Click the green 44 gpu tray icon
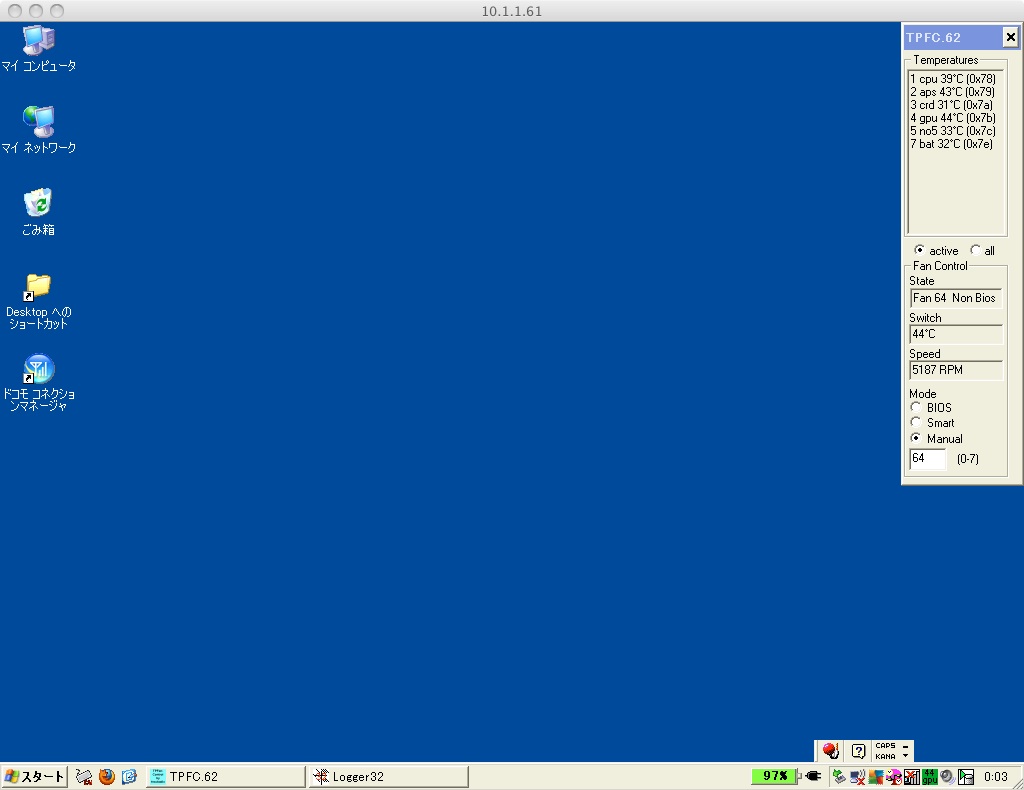1024x790 pixels. tap(929, 776)
